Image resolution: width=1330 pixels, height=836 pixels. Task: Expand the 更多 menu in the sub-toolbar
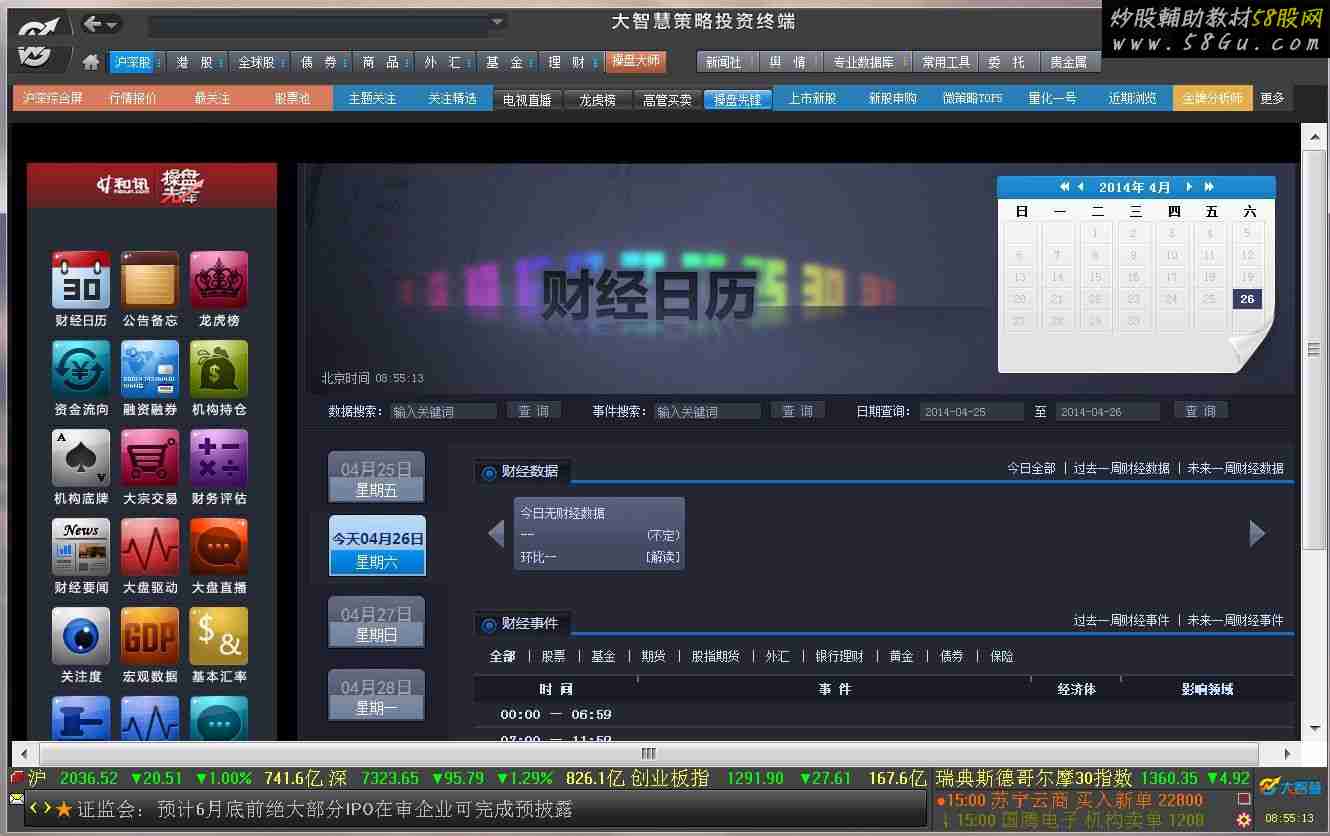[1272, 98]
